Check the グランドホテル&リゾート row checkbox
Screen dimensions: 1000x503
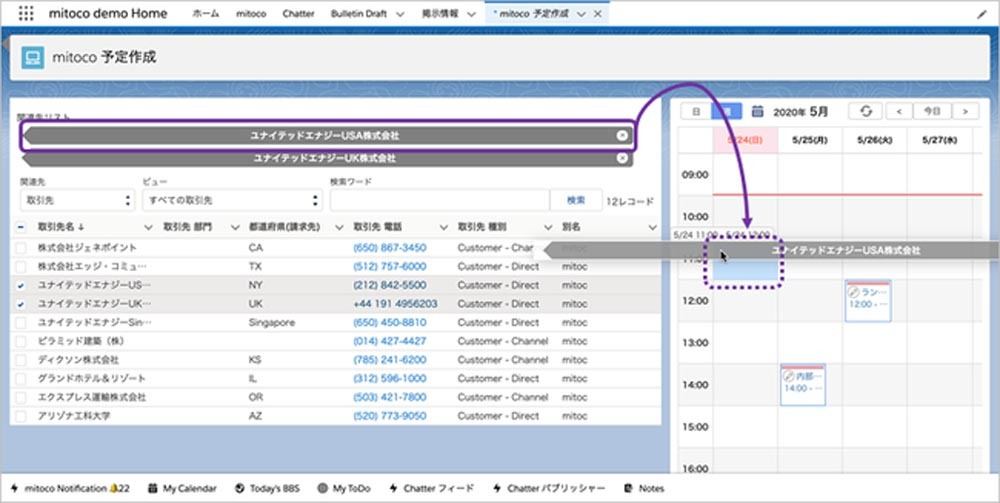click(x=21, y=379)
